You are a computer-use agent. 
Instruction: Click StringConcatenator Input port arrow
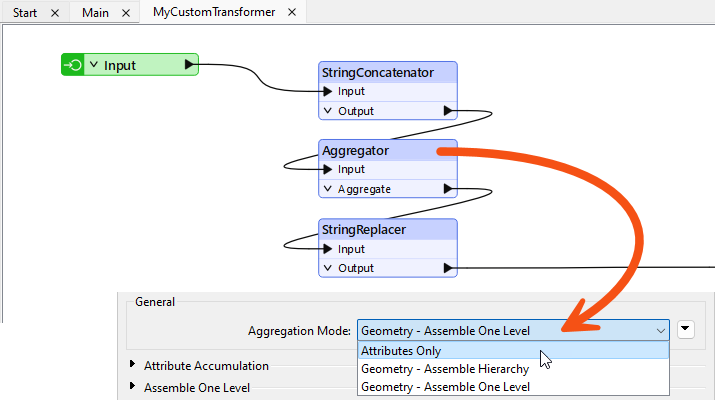point(328,92)
